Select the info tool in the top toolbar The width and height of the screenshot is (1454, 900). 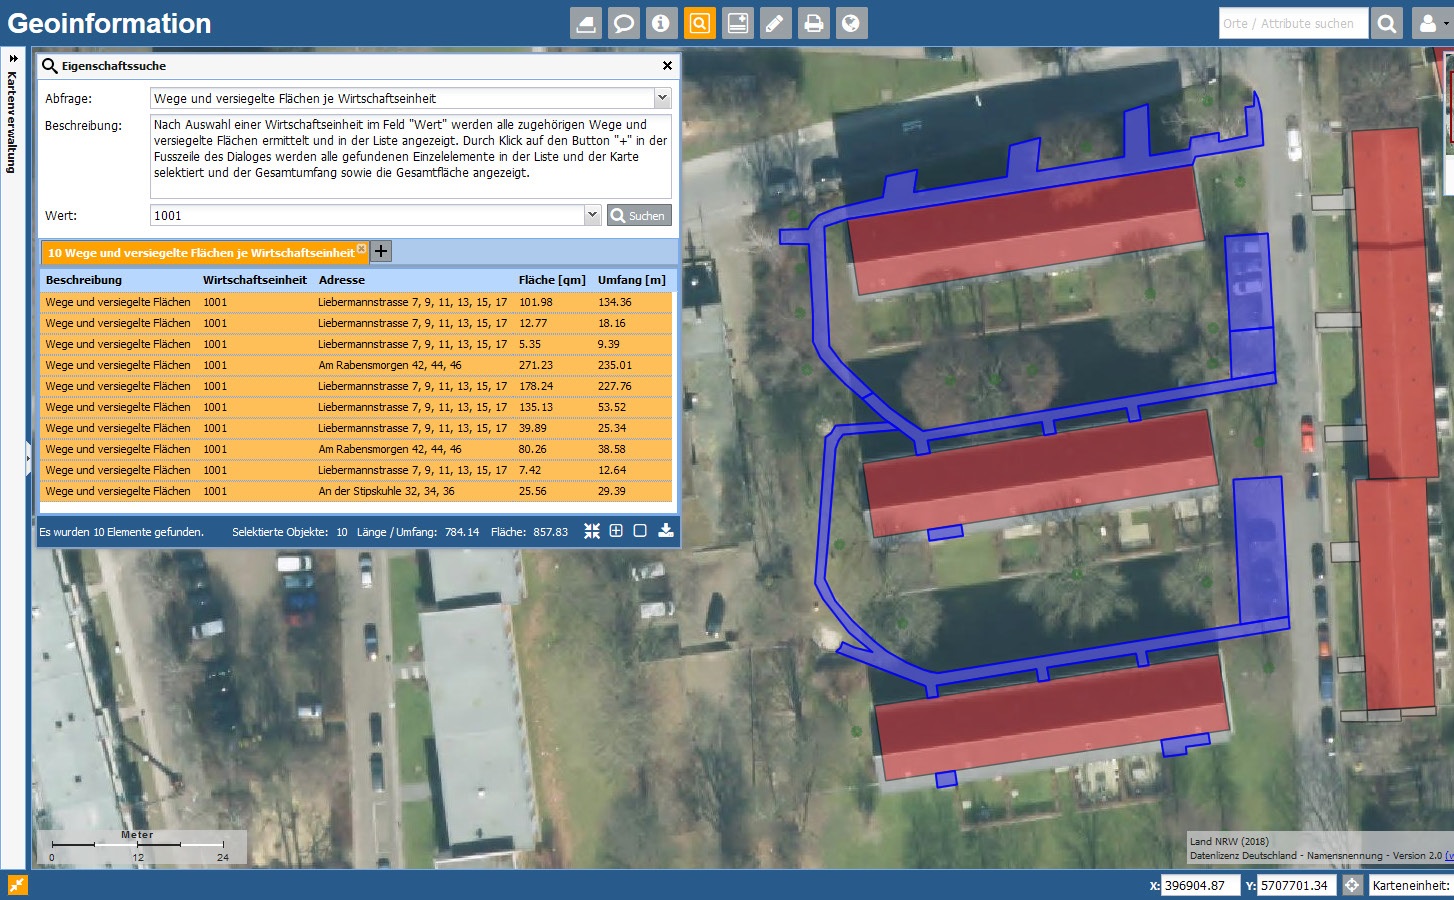pos(662,23)
